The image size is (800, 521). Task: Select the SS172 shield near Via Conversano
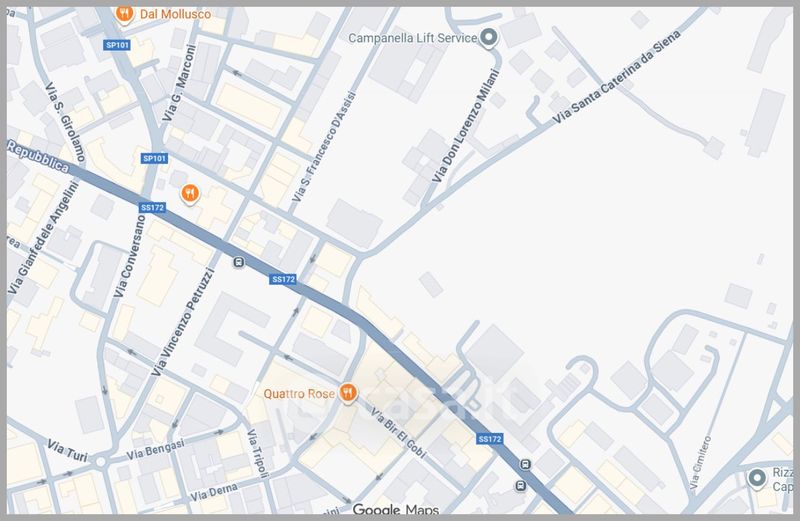(x=152, y=207)
